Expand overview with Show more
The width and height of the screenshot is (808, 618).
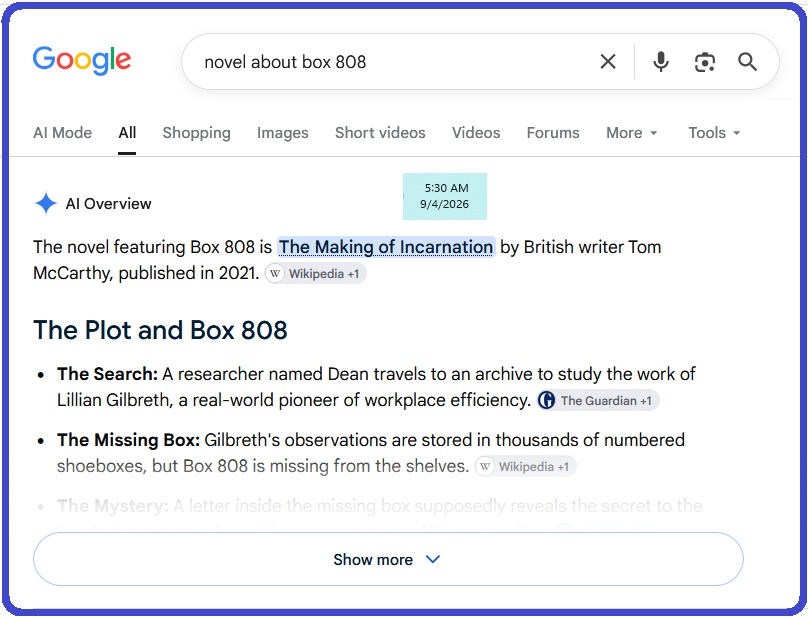tap(388, 559)
